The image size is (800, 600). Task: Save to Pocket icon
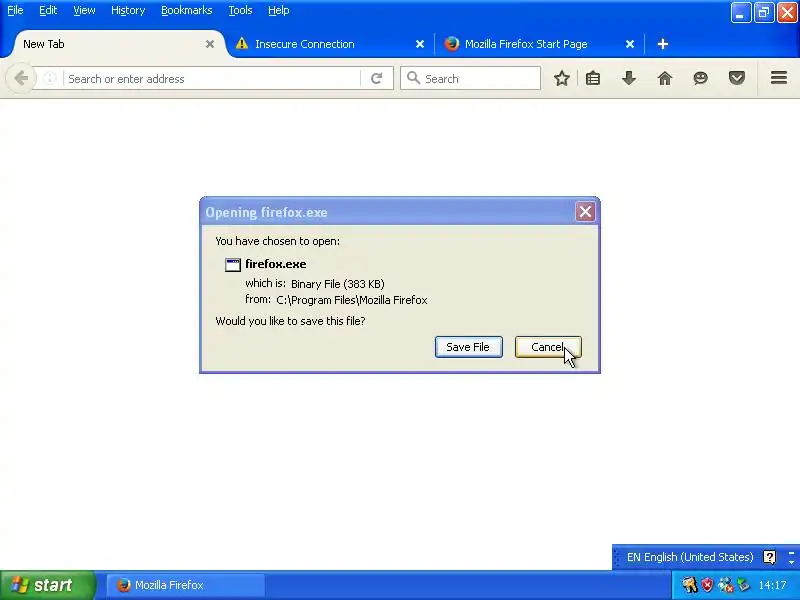737,78
